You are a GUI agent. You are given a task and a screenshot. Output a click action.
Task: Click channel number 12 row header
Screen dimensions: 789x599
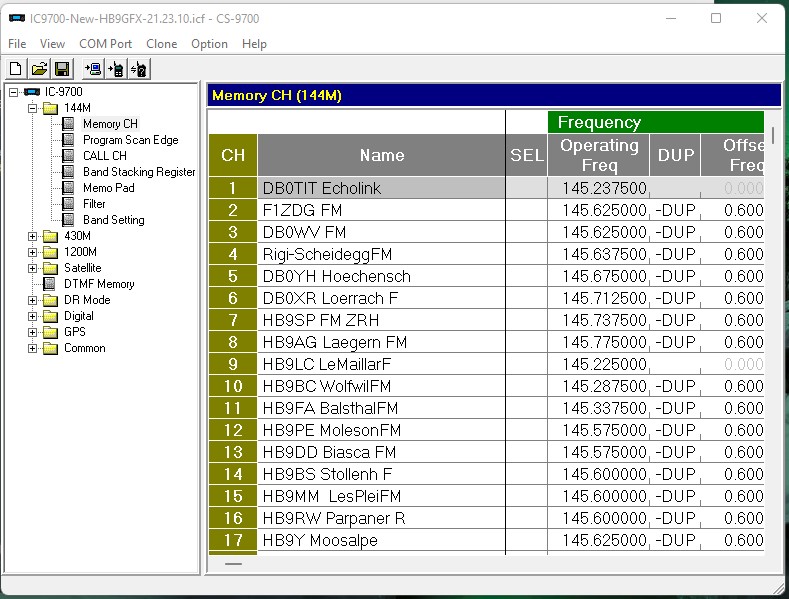tap(233, 430)
